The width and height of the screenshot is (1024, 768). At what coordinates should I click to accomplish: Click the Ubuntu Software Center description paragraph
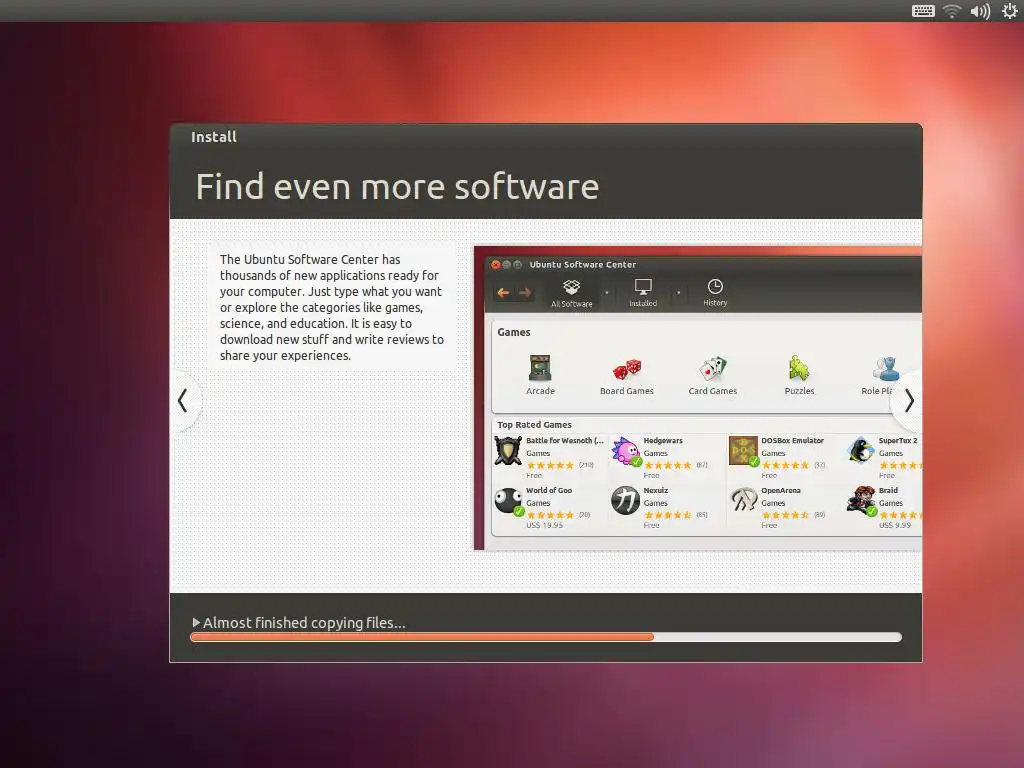click(332, 308)
